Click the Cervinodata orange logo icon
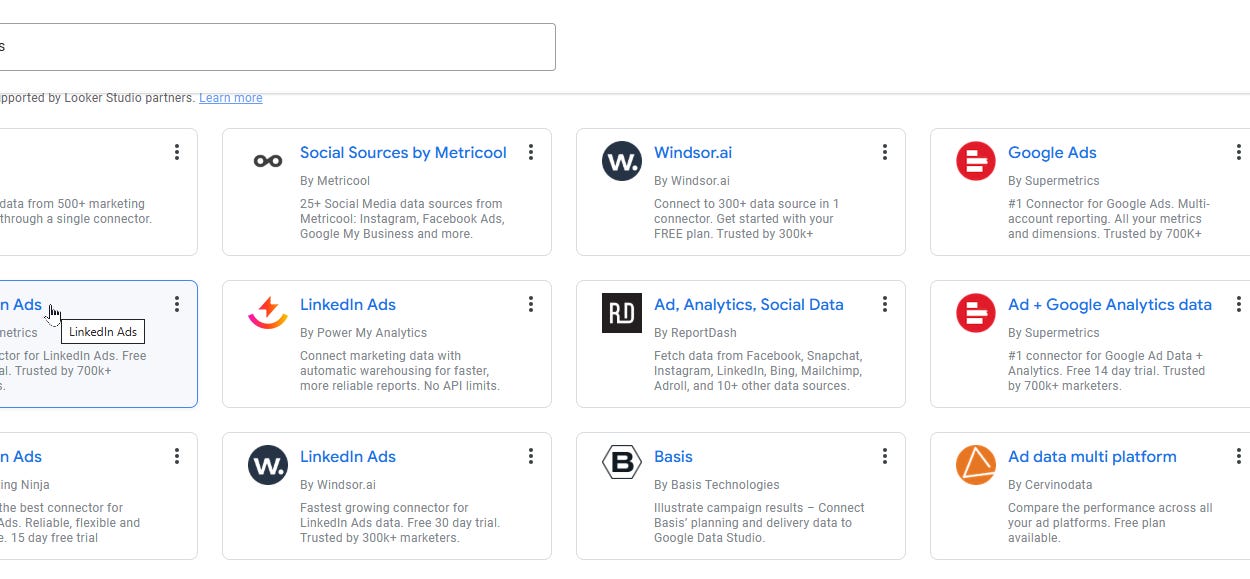Viewport: 1250px width, 579px height. [x=976, y=465]
